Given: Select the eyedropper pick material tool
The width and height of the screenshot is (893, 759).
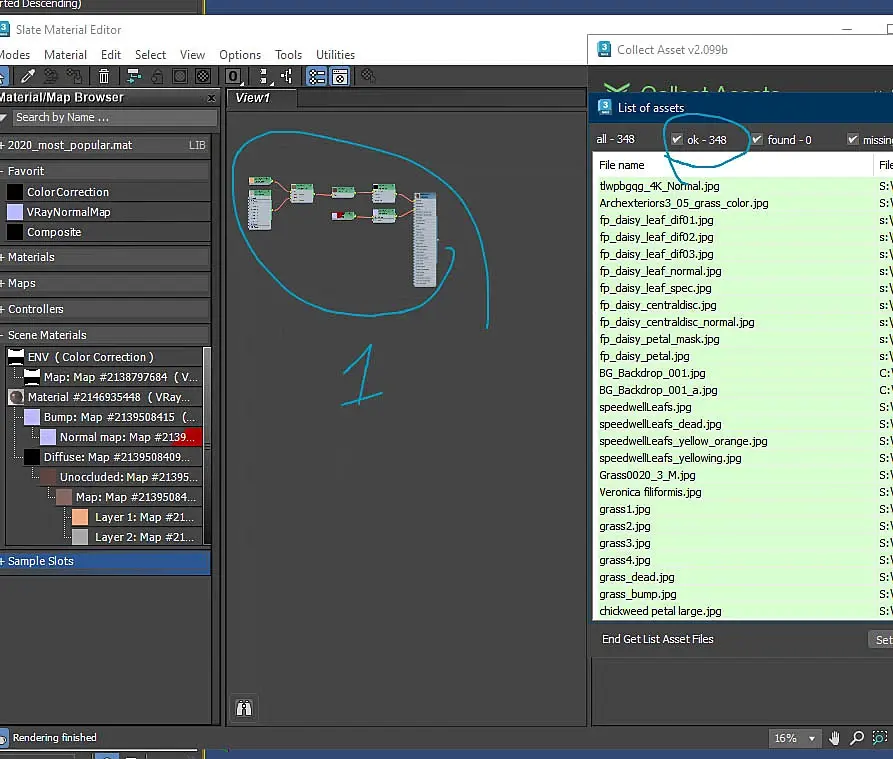Looking at the screenshot, I should pyautogui.click(x=28, y=76).
